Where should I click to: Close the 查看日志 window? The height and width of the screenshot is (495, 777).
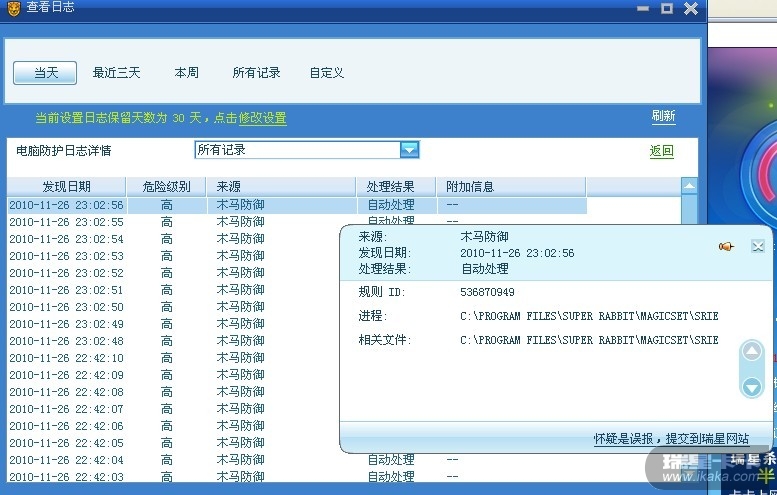(691, 8)
